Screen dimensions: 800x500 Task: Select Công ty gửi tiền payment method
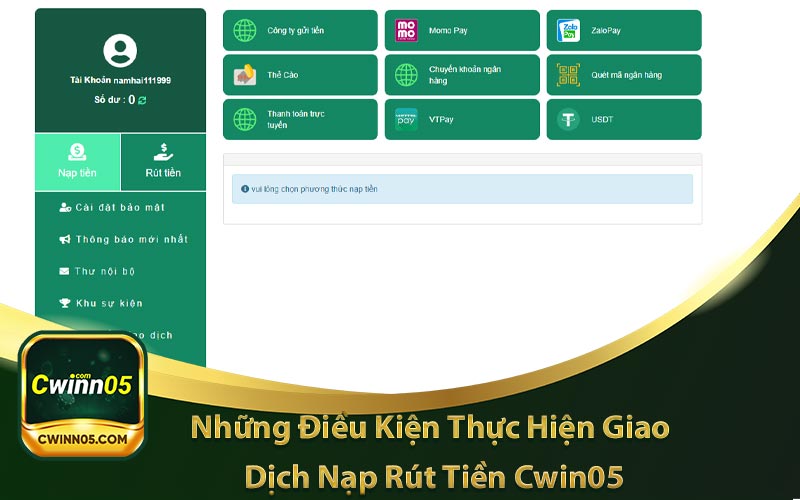[x=300, y=31]
